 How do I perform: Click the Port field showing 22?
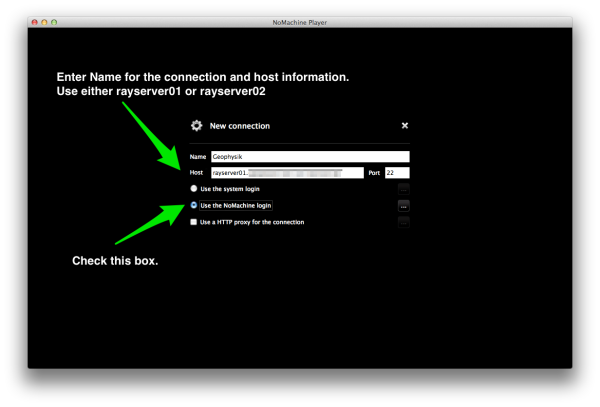click(397, 173)
